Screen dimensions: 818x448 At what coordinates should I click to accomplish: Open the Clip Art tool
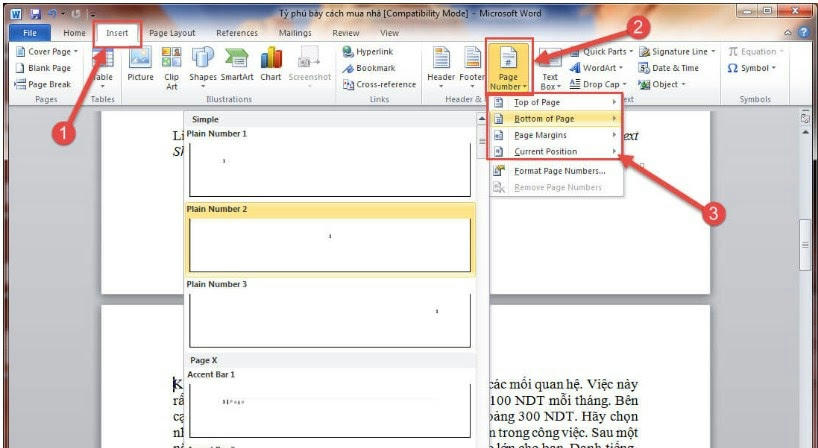(171, 64)
